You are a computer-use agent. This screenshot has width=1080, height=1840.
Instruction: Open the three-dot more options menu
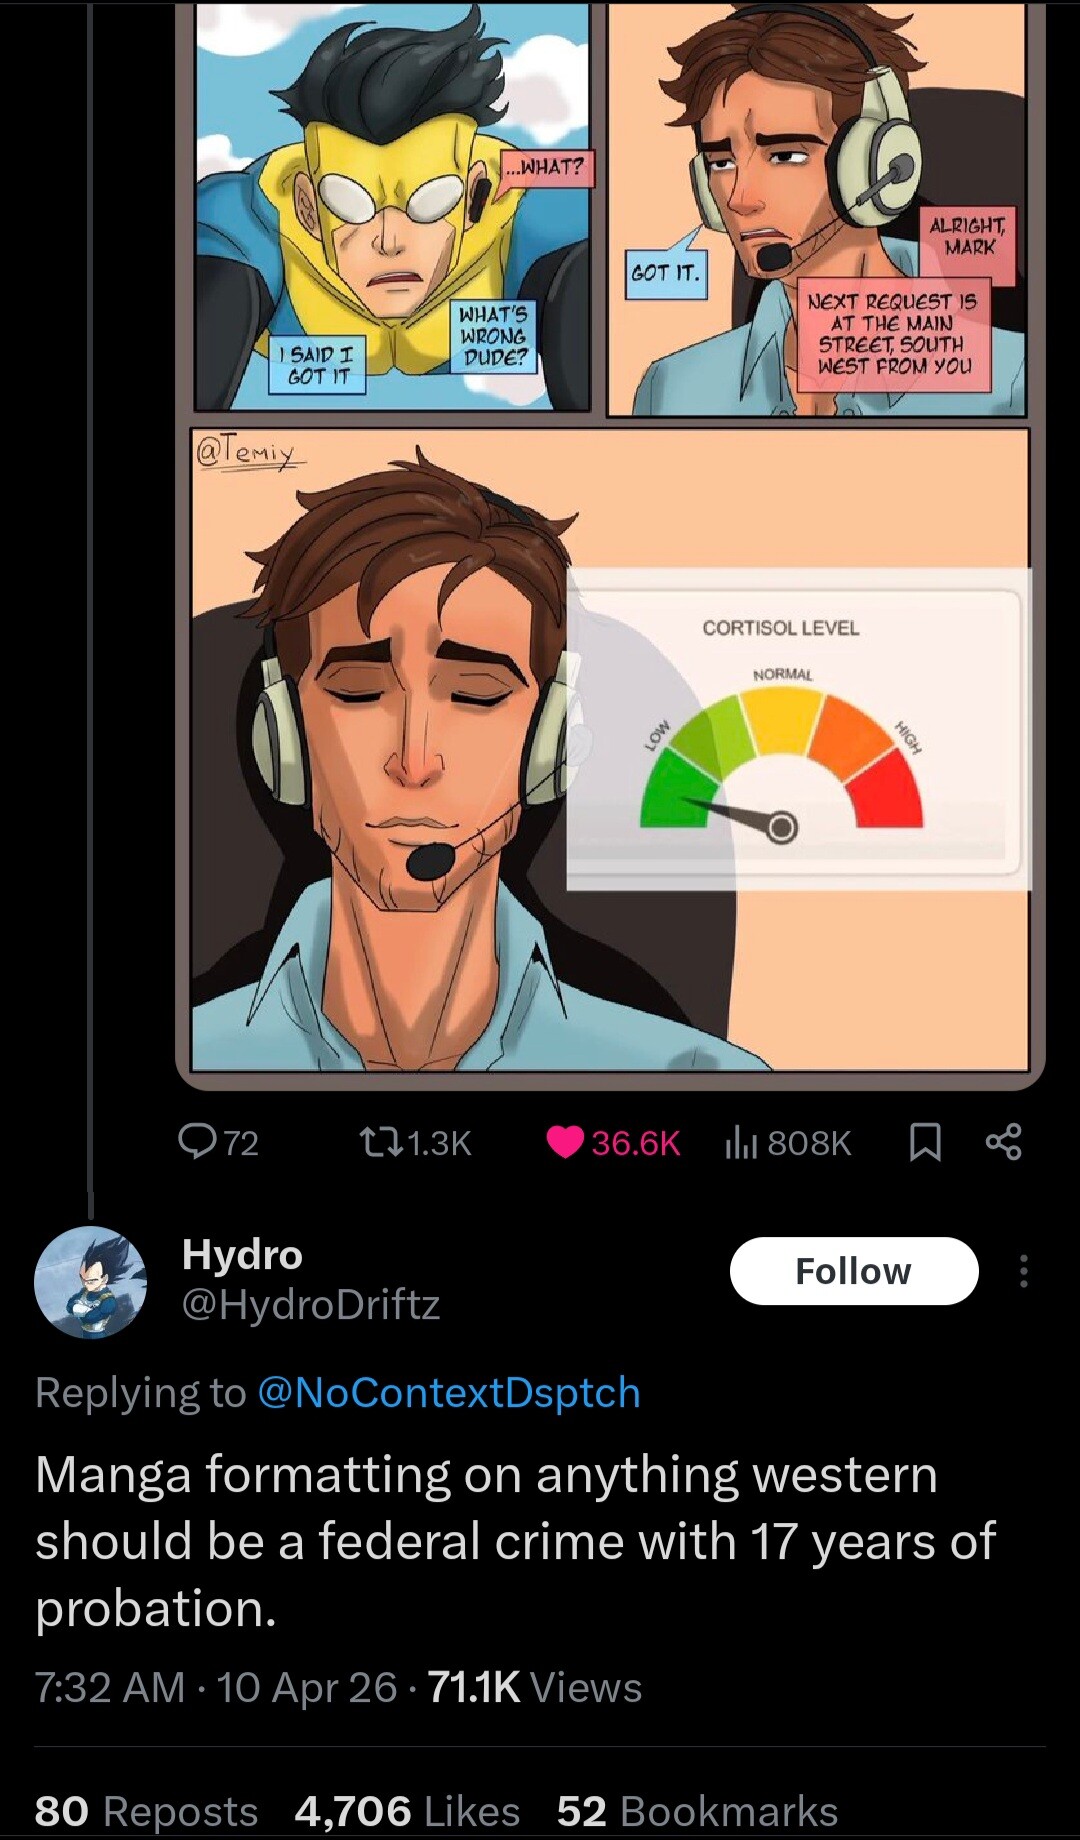tap(1023, 1271)
